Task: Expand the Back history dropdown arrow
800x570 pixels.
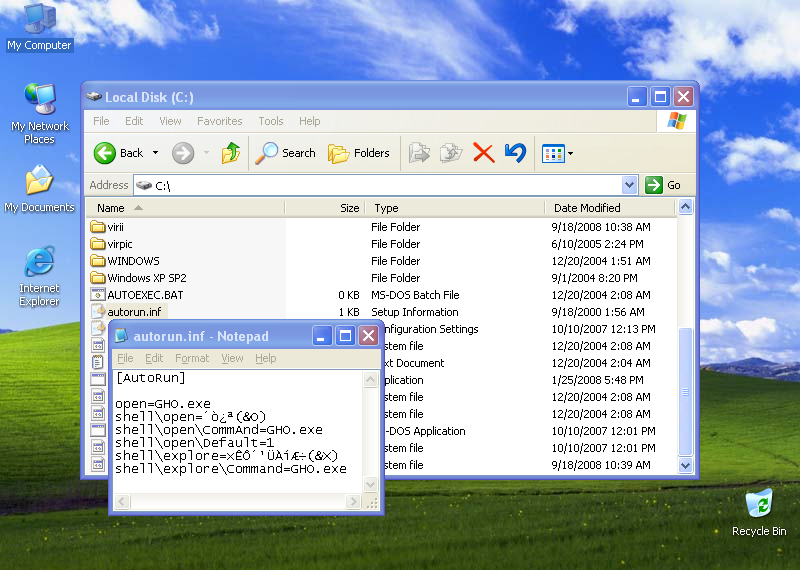Action: point(155,153)
